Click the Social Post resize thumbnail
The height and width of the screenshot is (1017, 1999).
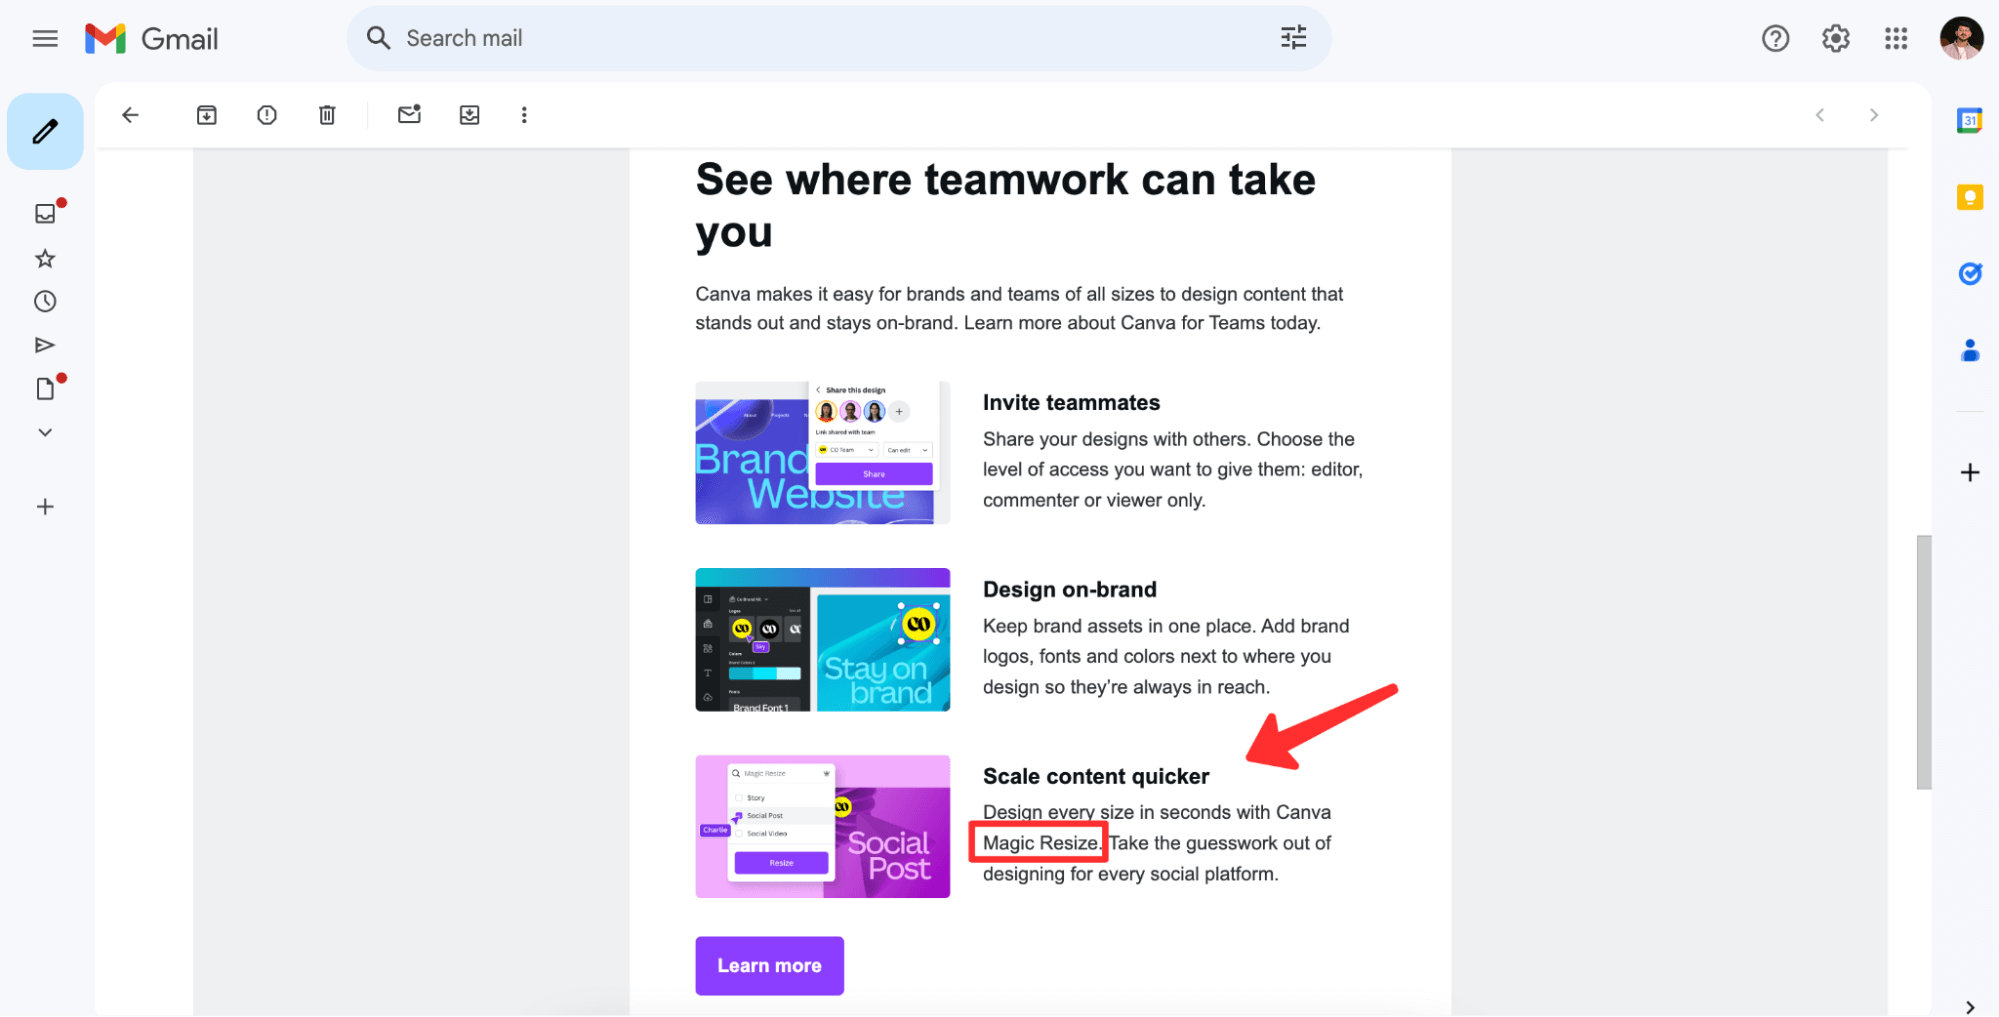(822, 826)
